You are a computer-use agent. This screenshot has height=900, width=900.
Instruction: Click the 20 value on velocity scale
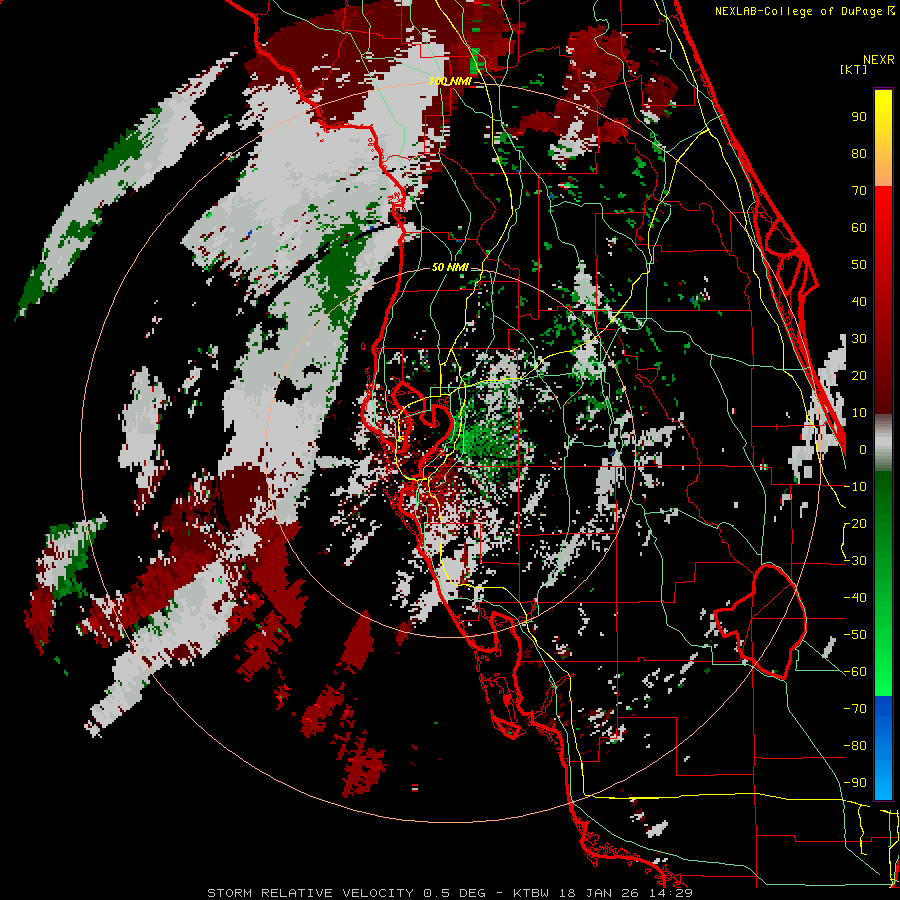coord(859,375)
